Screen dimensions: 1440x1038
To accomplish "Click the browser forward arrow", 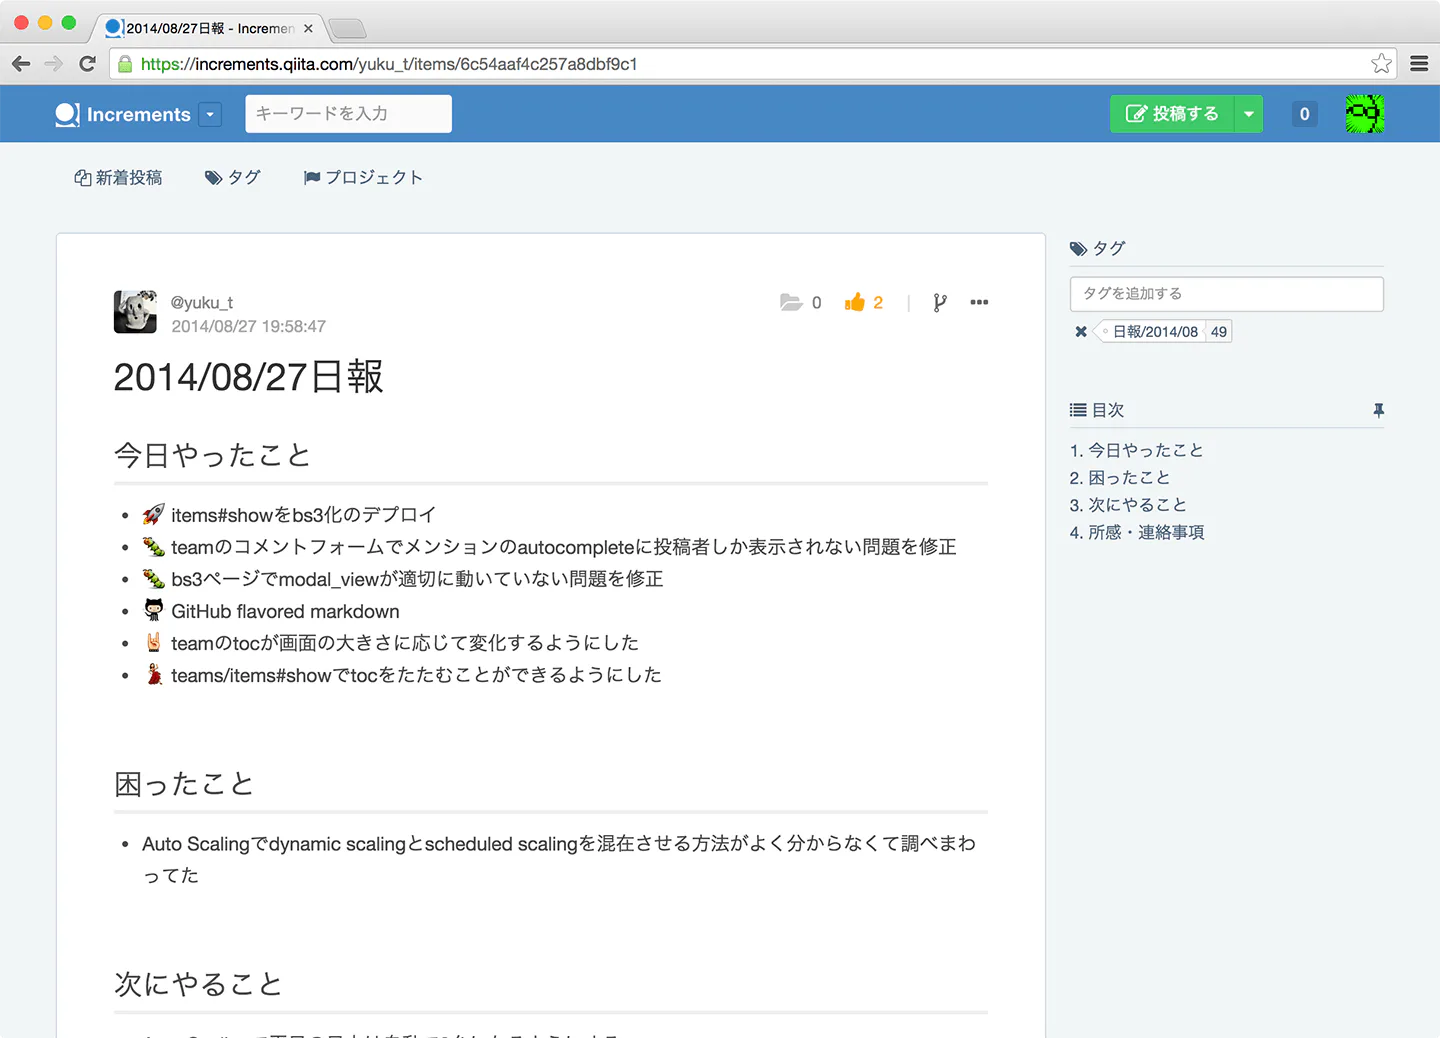I will (54, 64).
